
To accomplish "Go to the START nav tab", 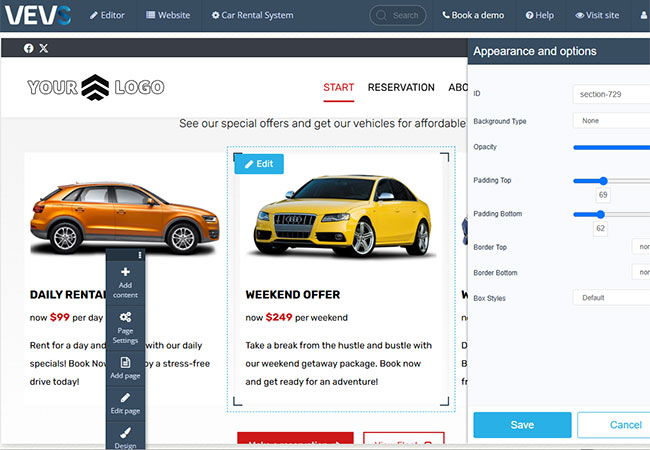I will pos(339,87).
